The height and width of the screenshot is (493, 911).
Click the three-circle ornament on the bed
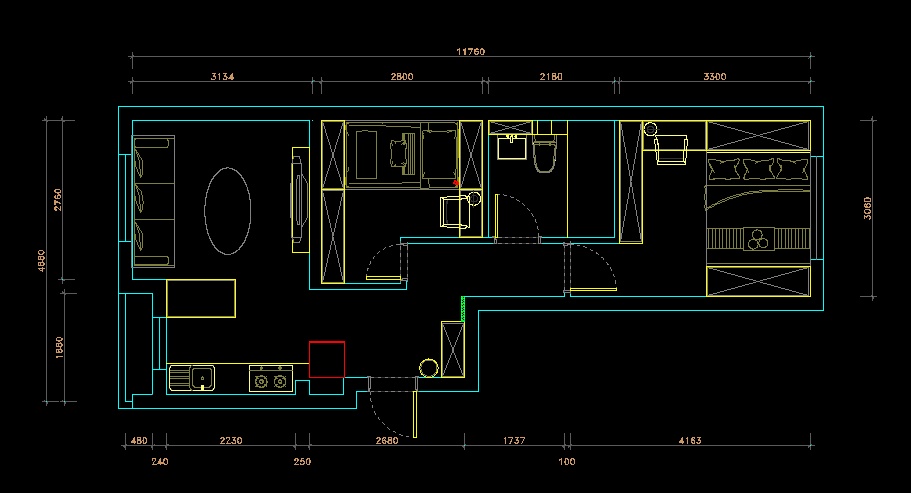coord(757,239)
